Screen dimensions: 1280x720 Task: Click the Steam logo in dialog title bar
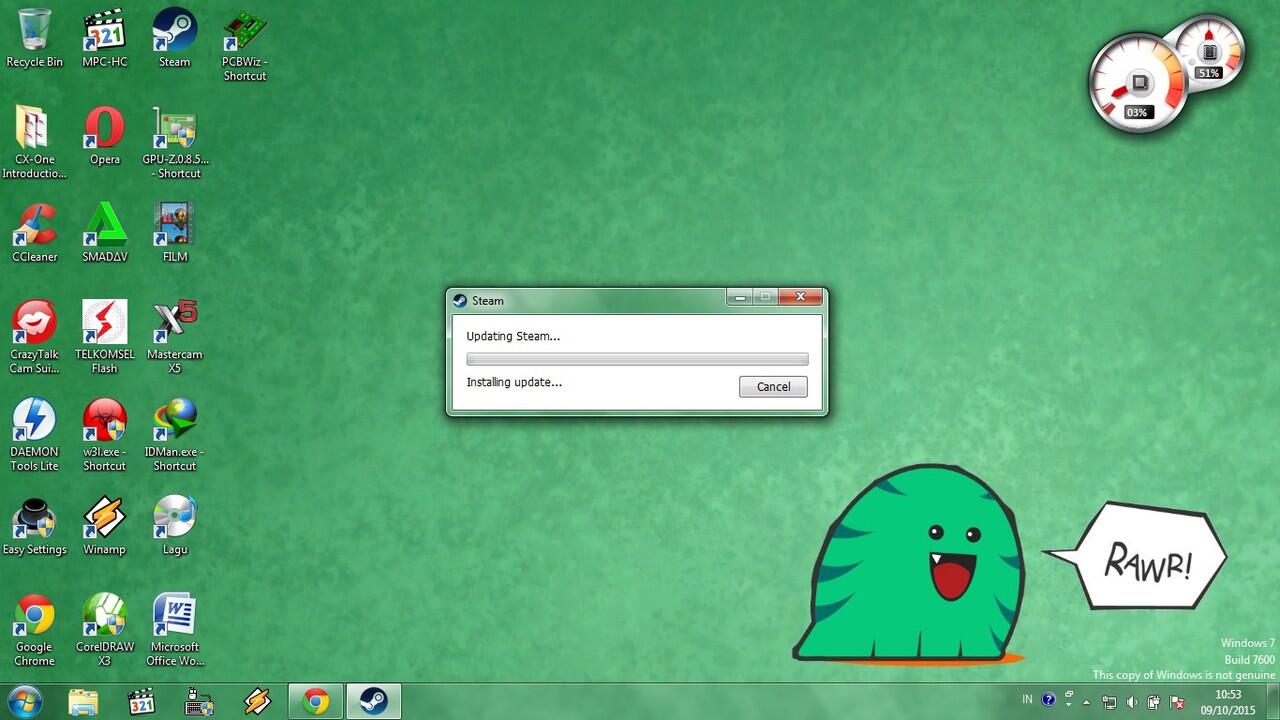pyautogui.click(x=460, y=300)
